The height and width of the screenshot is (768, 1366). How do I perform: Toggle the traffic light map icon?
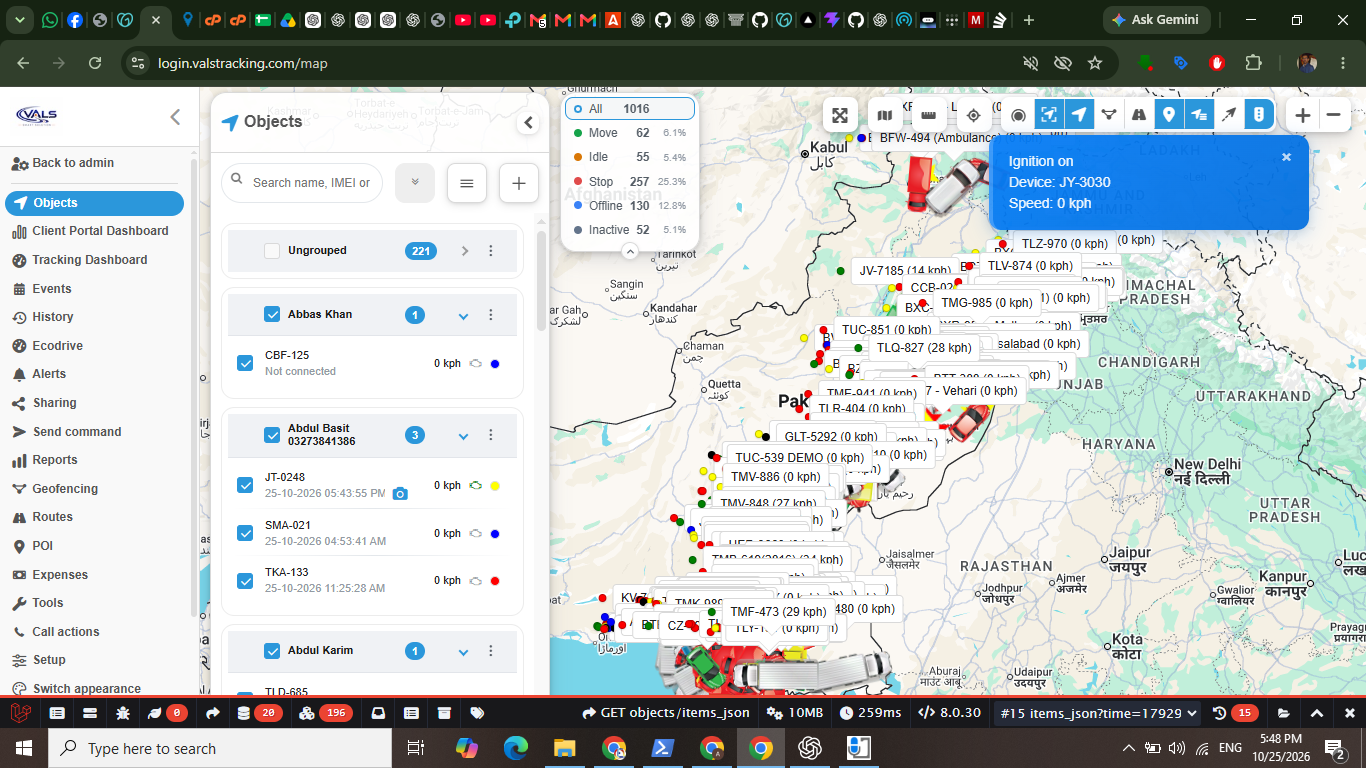1258,115
